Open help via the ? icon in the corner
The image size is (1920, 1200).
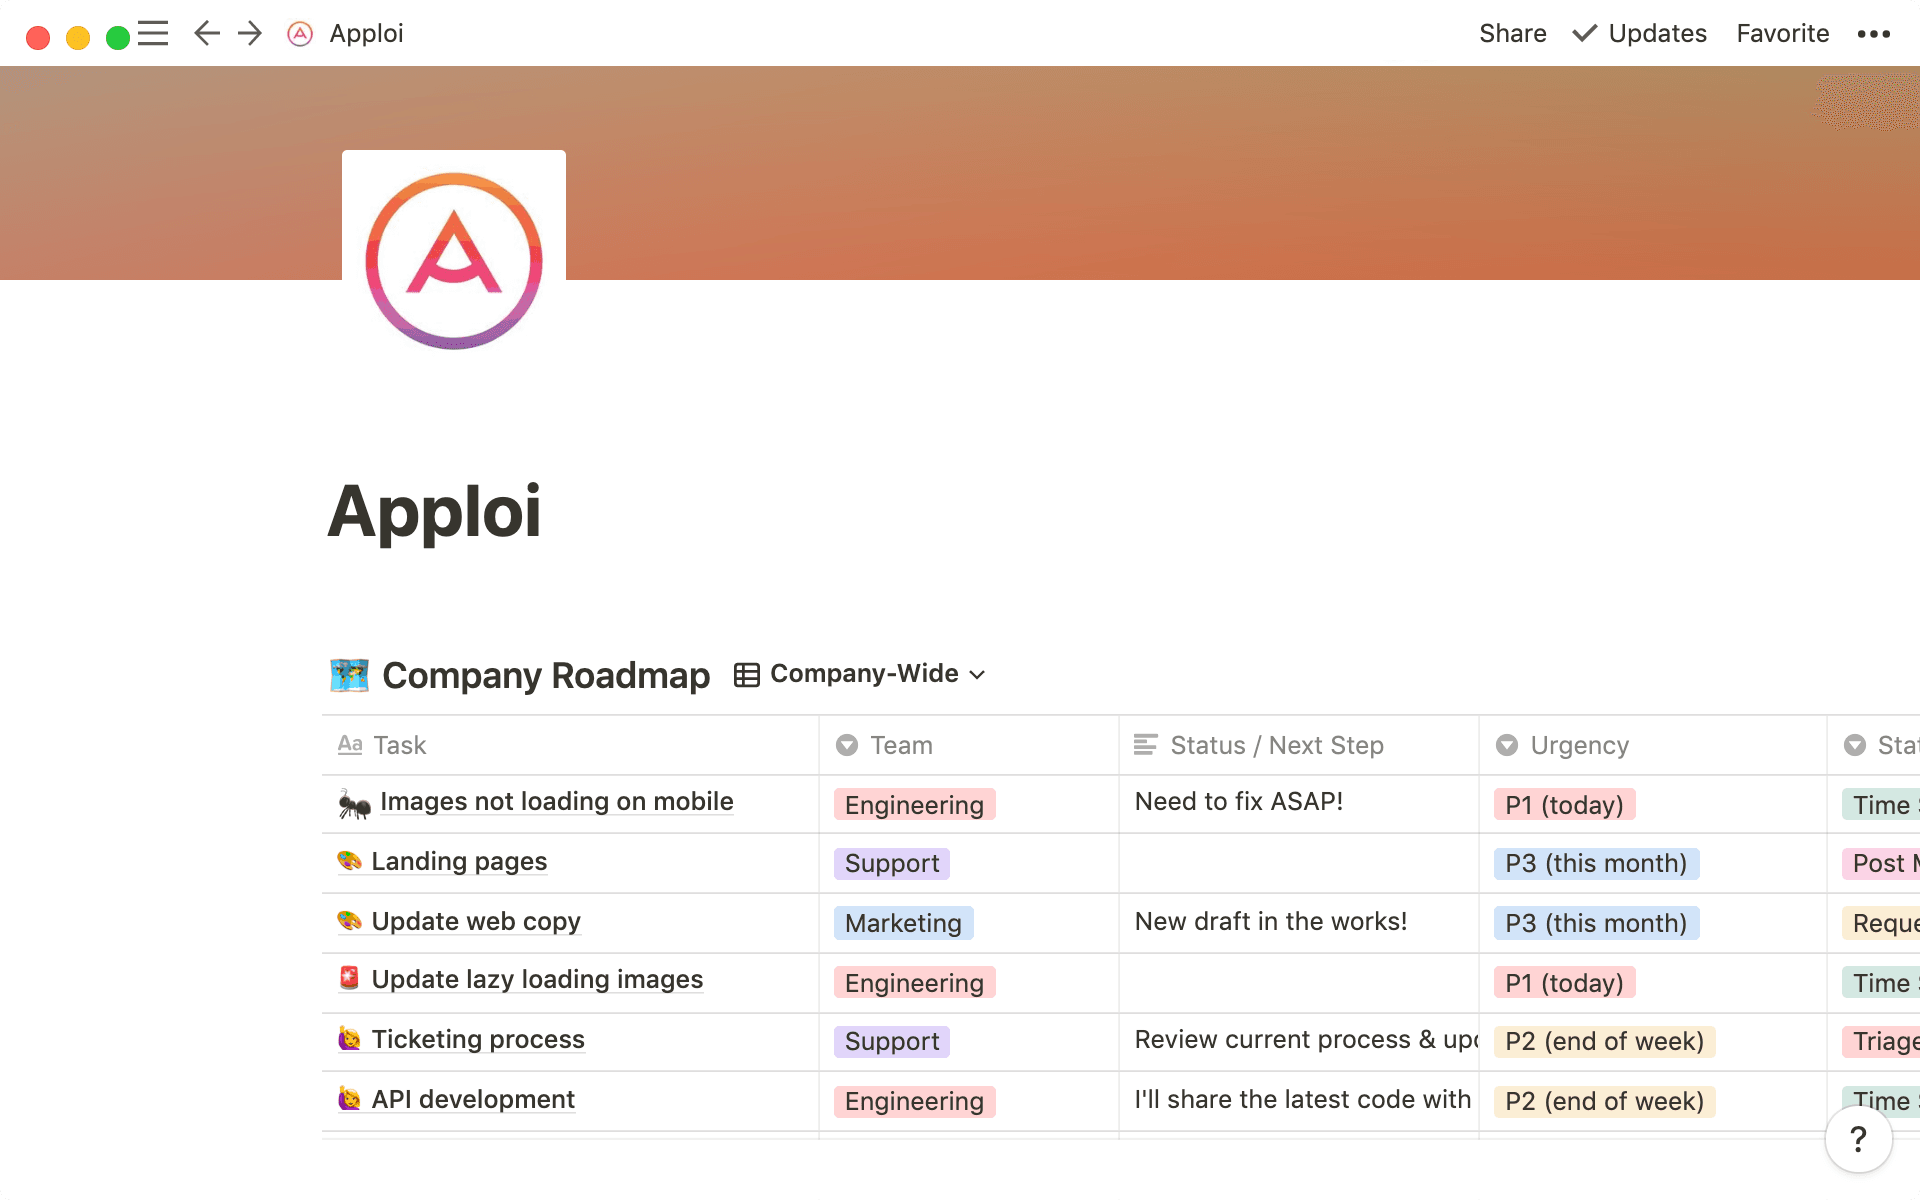[x=1859, y=1139]
